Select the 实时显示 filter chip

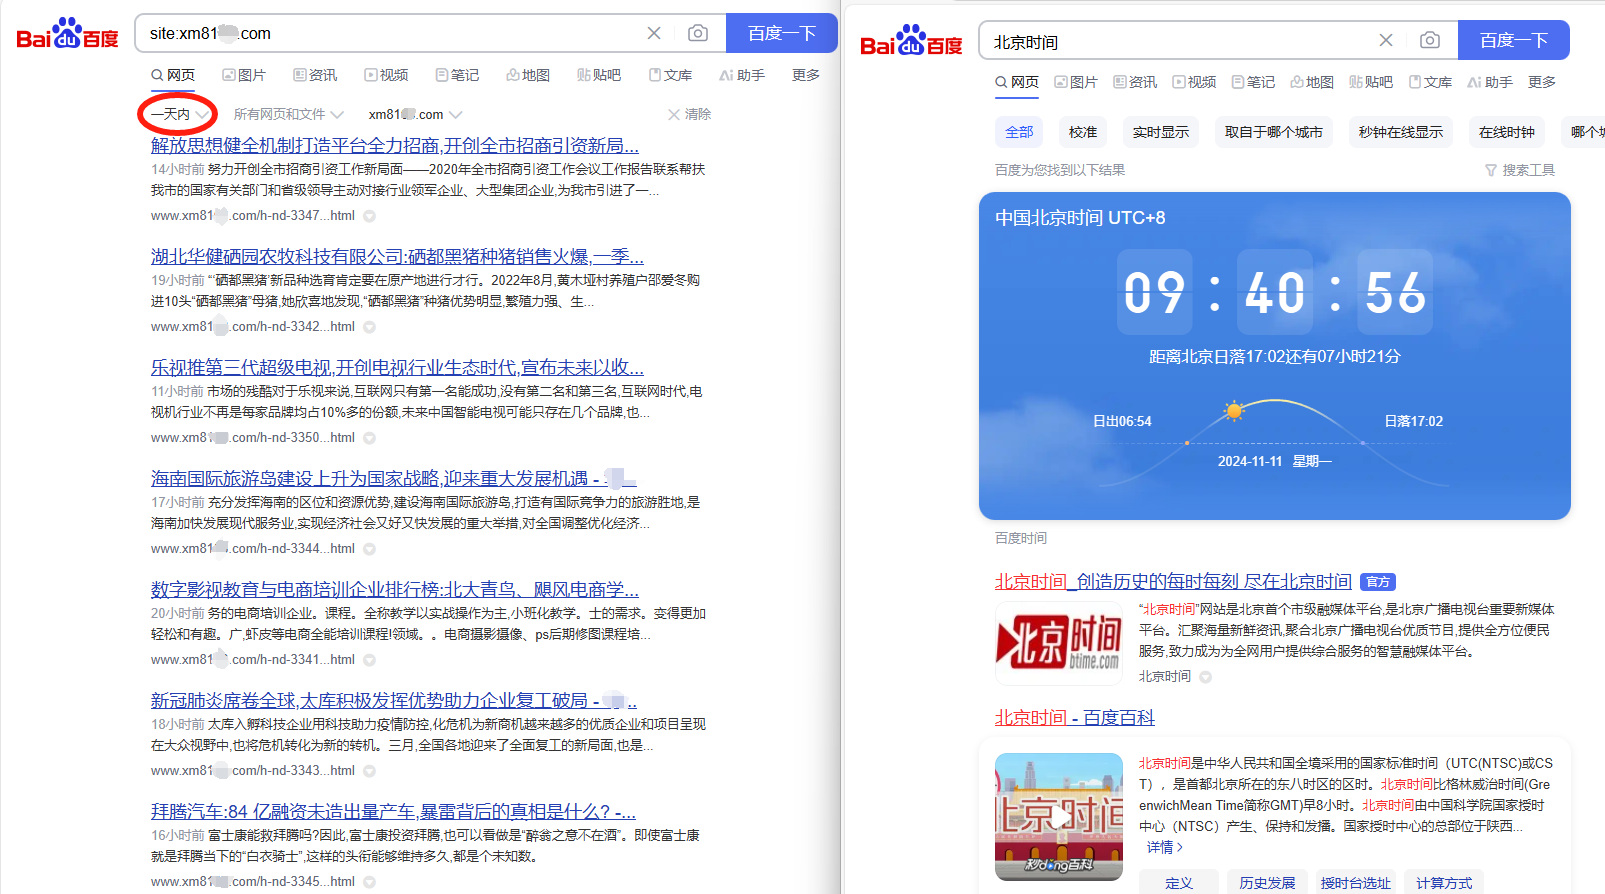1160,132
